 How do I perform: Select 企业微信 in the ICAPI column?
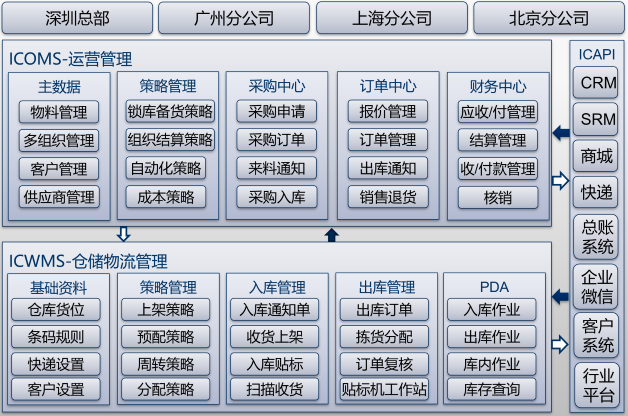(598, 286)
